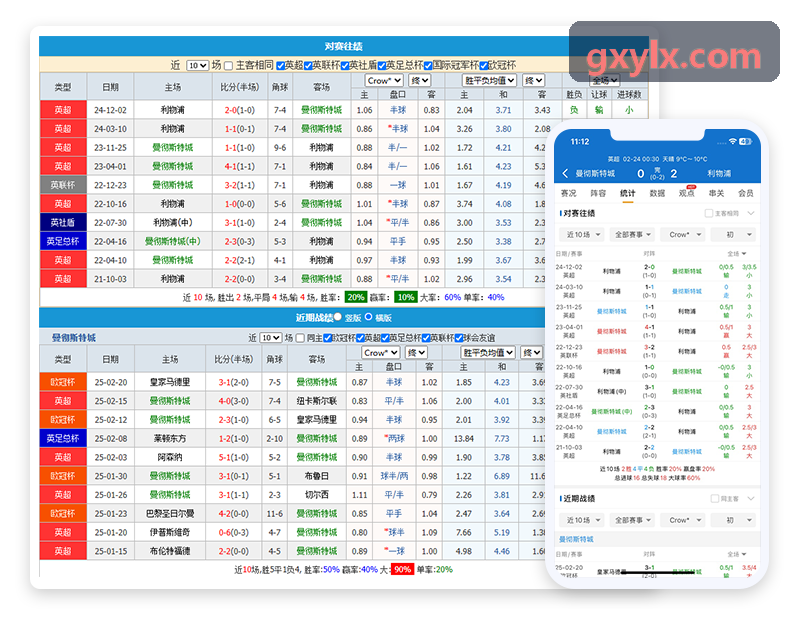Open the Crow* dropdown in phone 对赛往绩 section
The image size is (800, 625).
pyautogui.click(x=683, y=234)
